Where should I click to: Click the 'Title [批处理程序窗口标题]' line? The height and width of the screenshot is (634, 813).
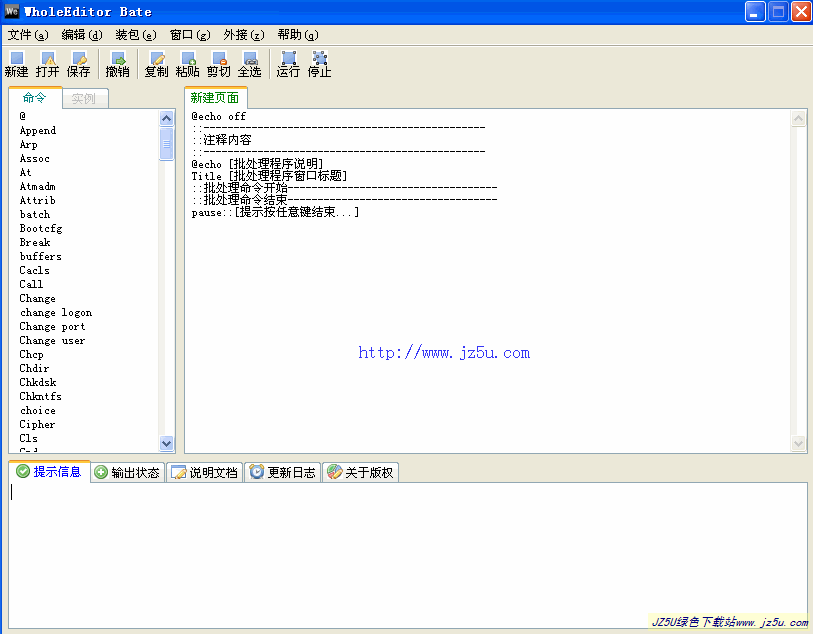(269, 176)
